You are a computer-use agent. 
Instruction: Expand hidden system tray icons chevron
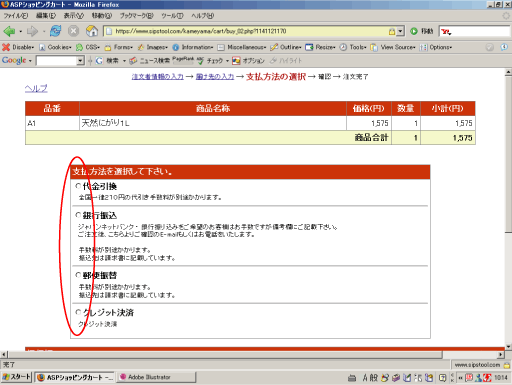pos(461,378)
